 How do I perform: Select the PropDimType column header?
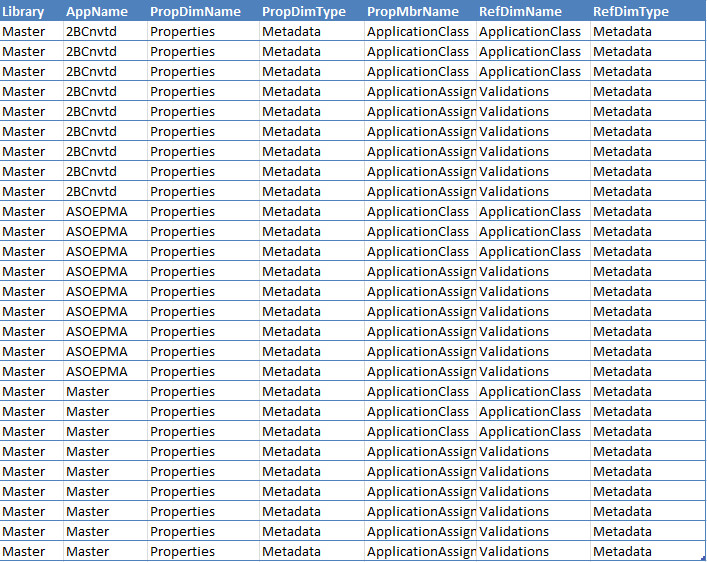pos(312,11)
